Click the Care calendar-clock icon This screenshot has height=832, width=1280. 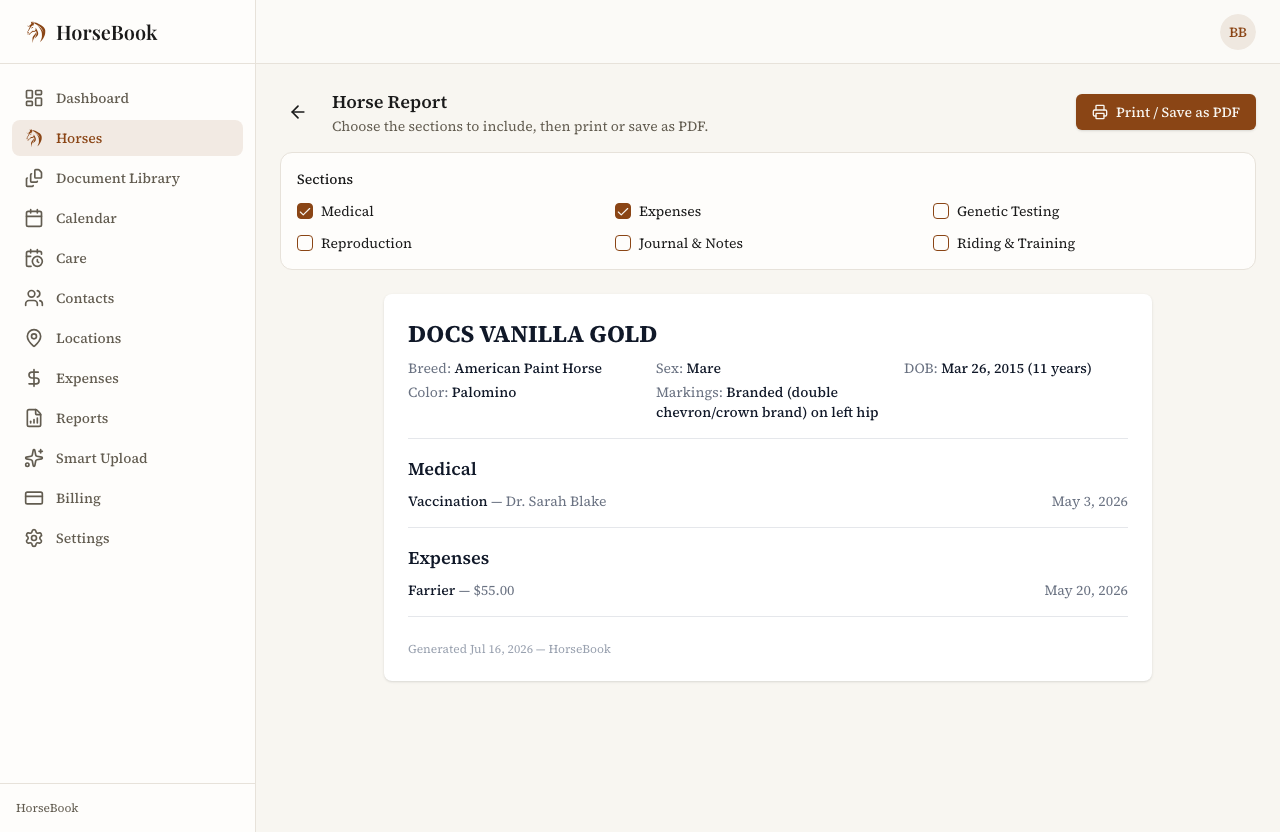coord(34,258)
